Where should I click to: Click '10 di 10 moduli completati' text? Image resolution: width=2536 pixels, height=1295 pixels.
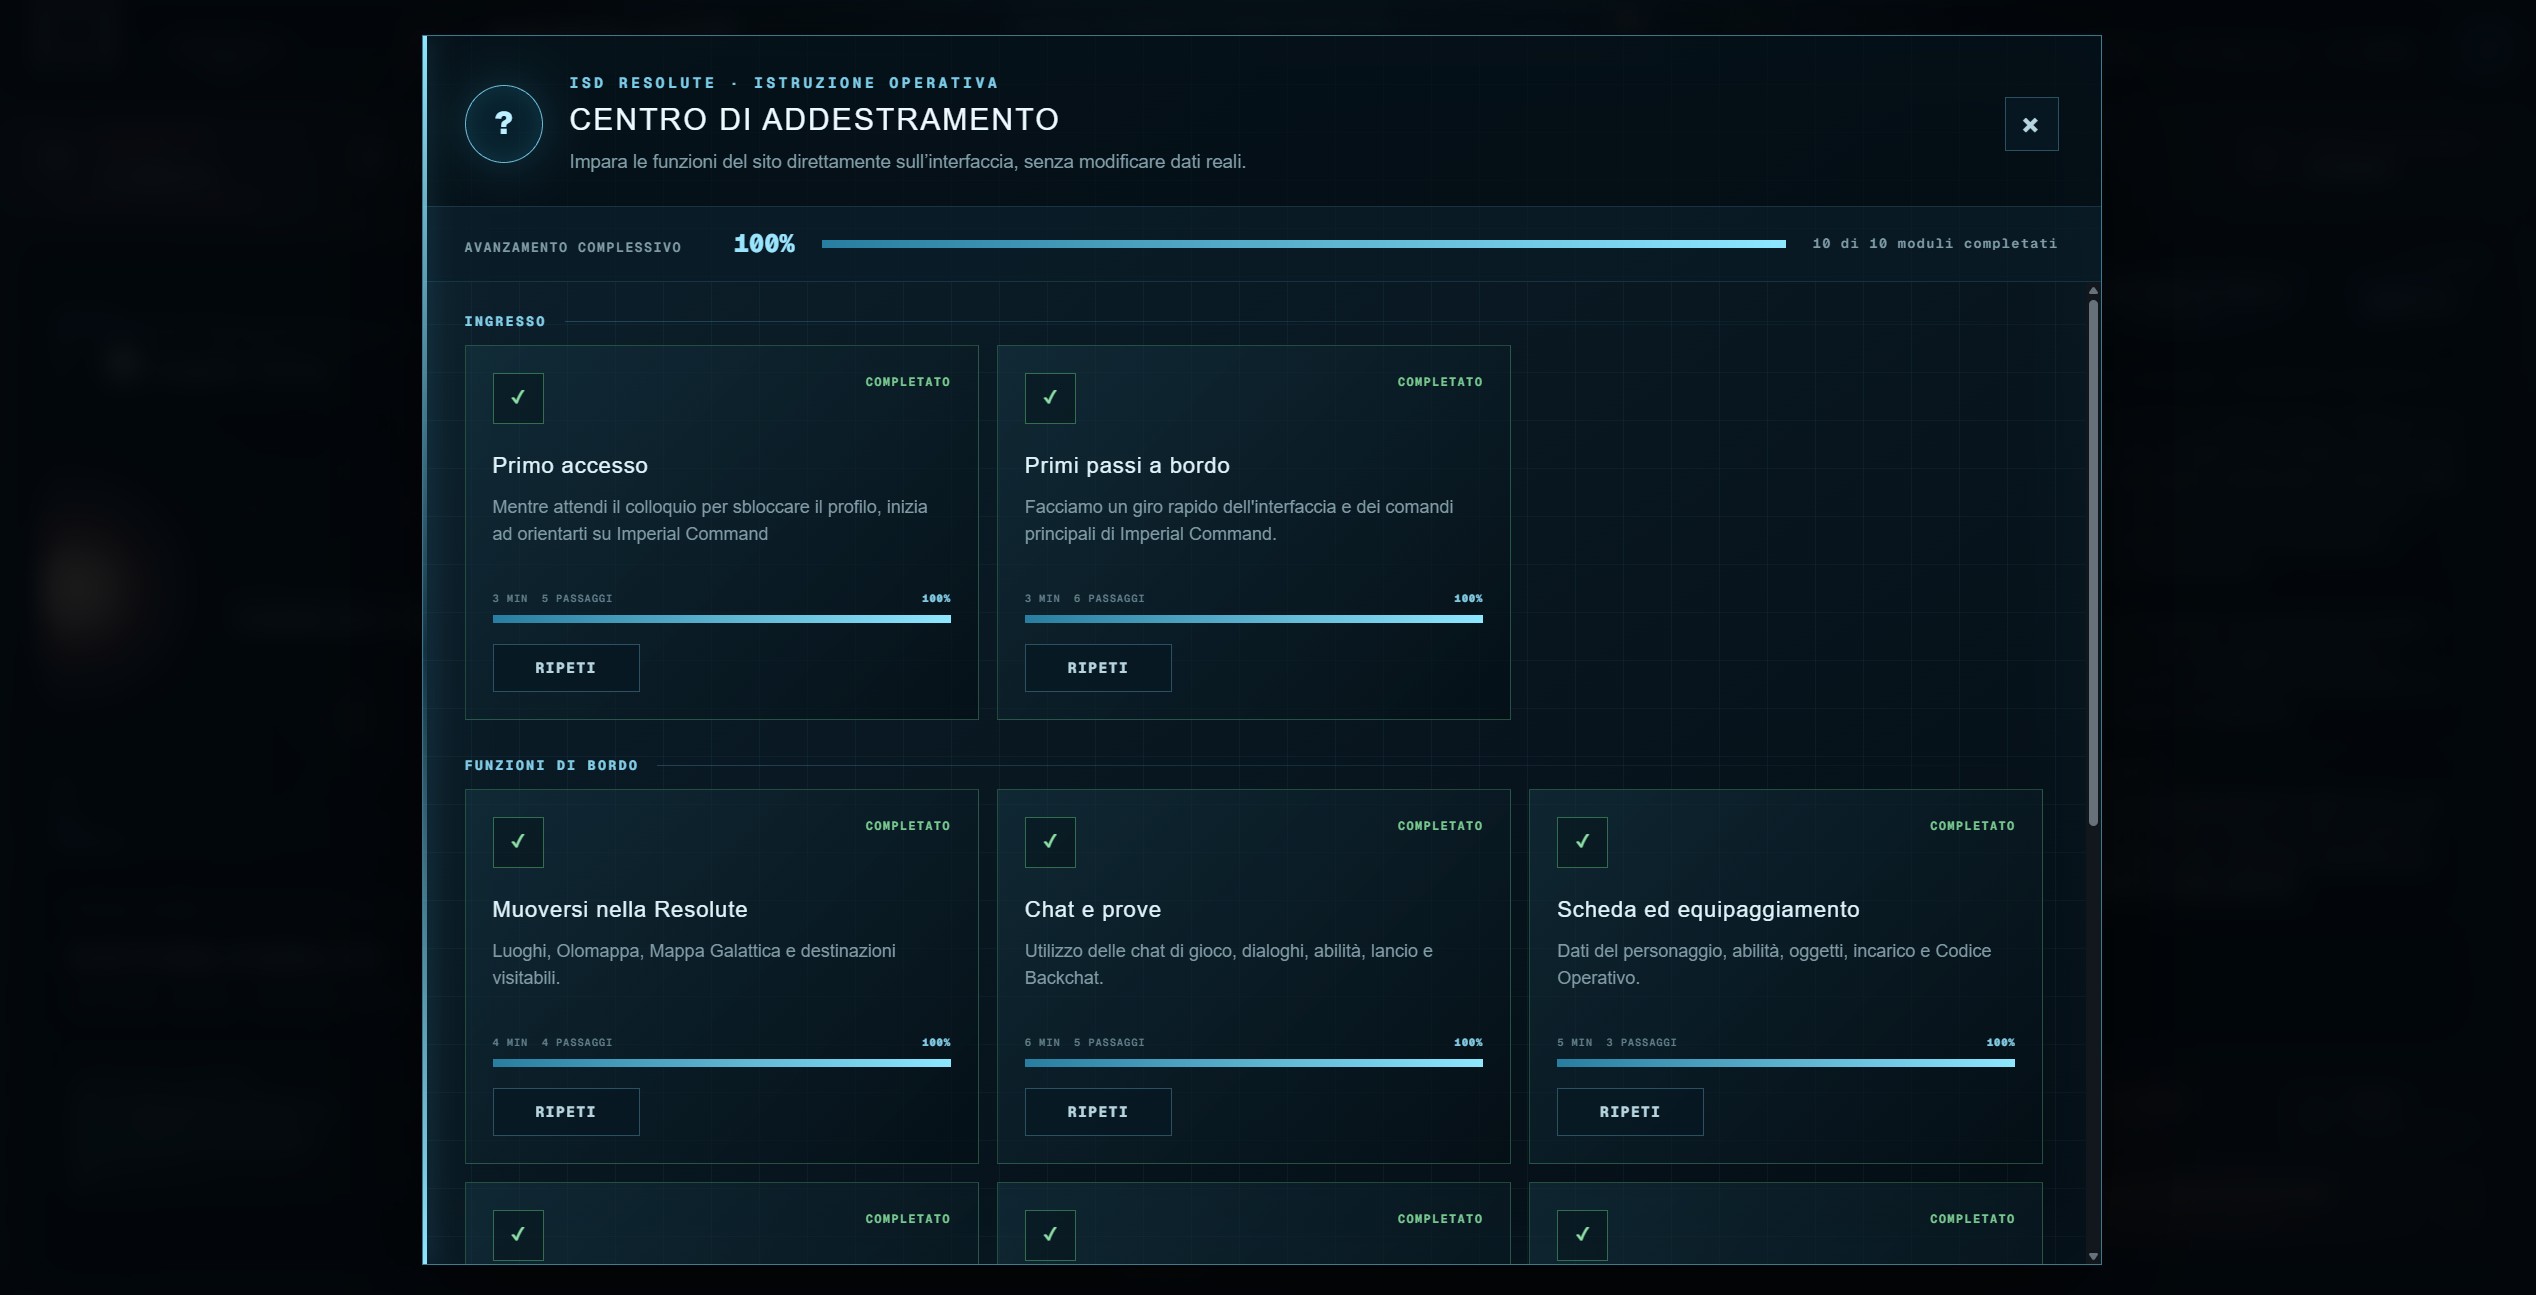click(1935, 243)
